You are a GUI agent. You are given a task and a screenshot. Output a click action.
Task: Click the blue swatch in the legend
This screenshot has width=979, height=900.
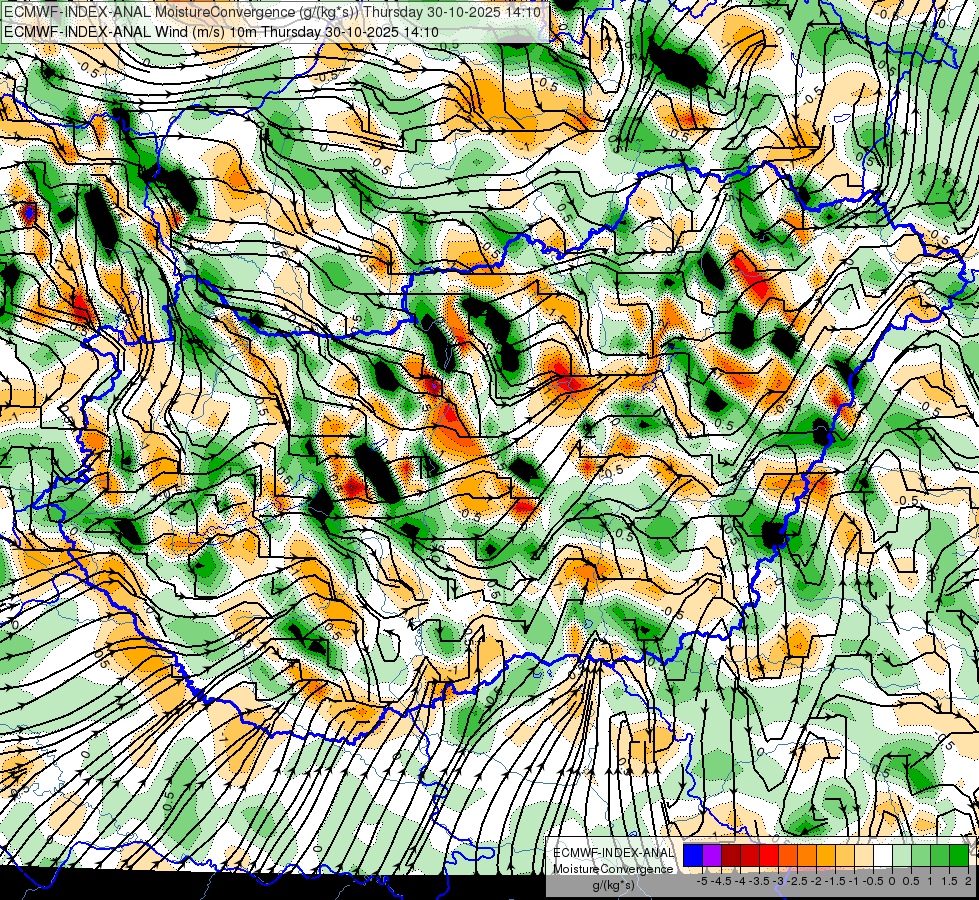tap(693, 856)
